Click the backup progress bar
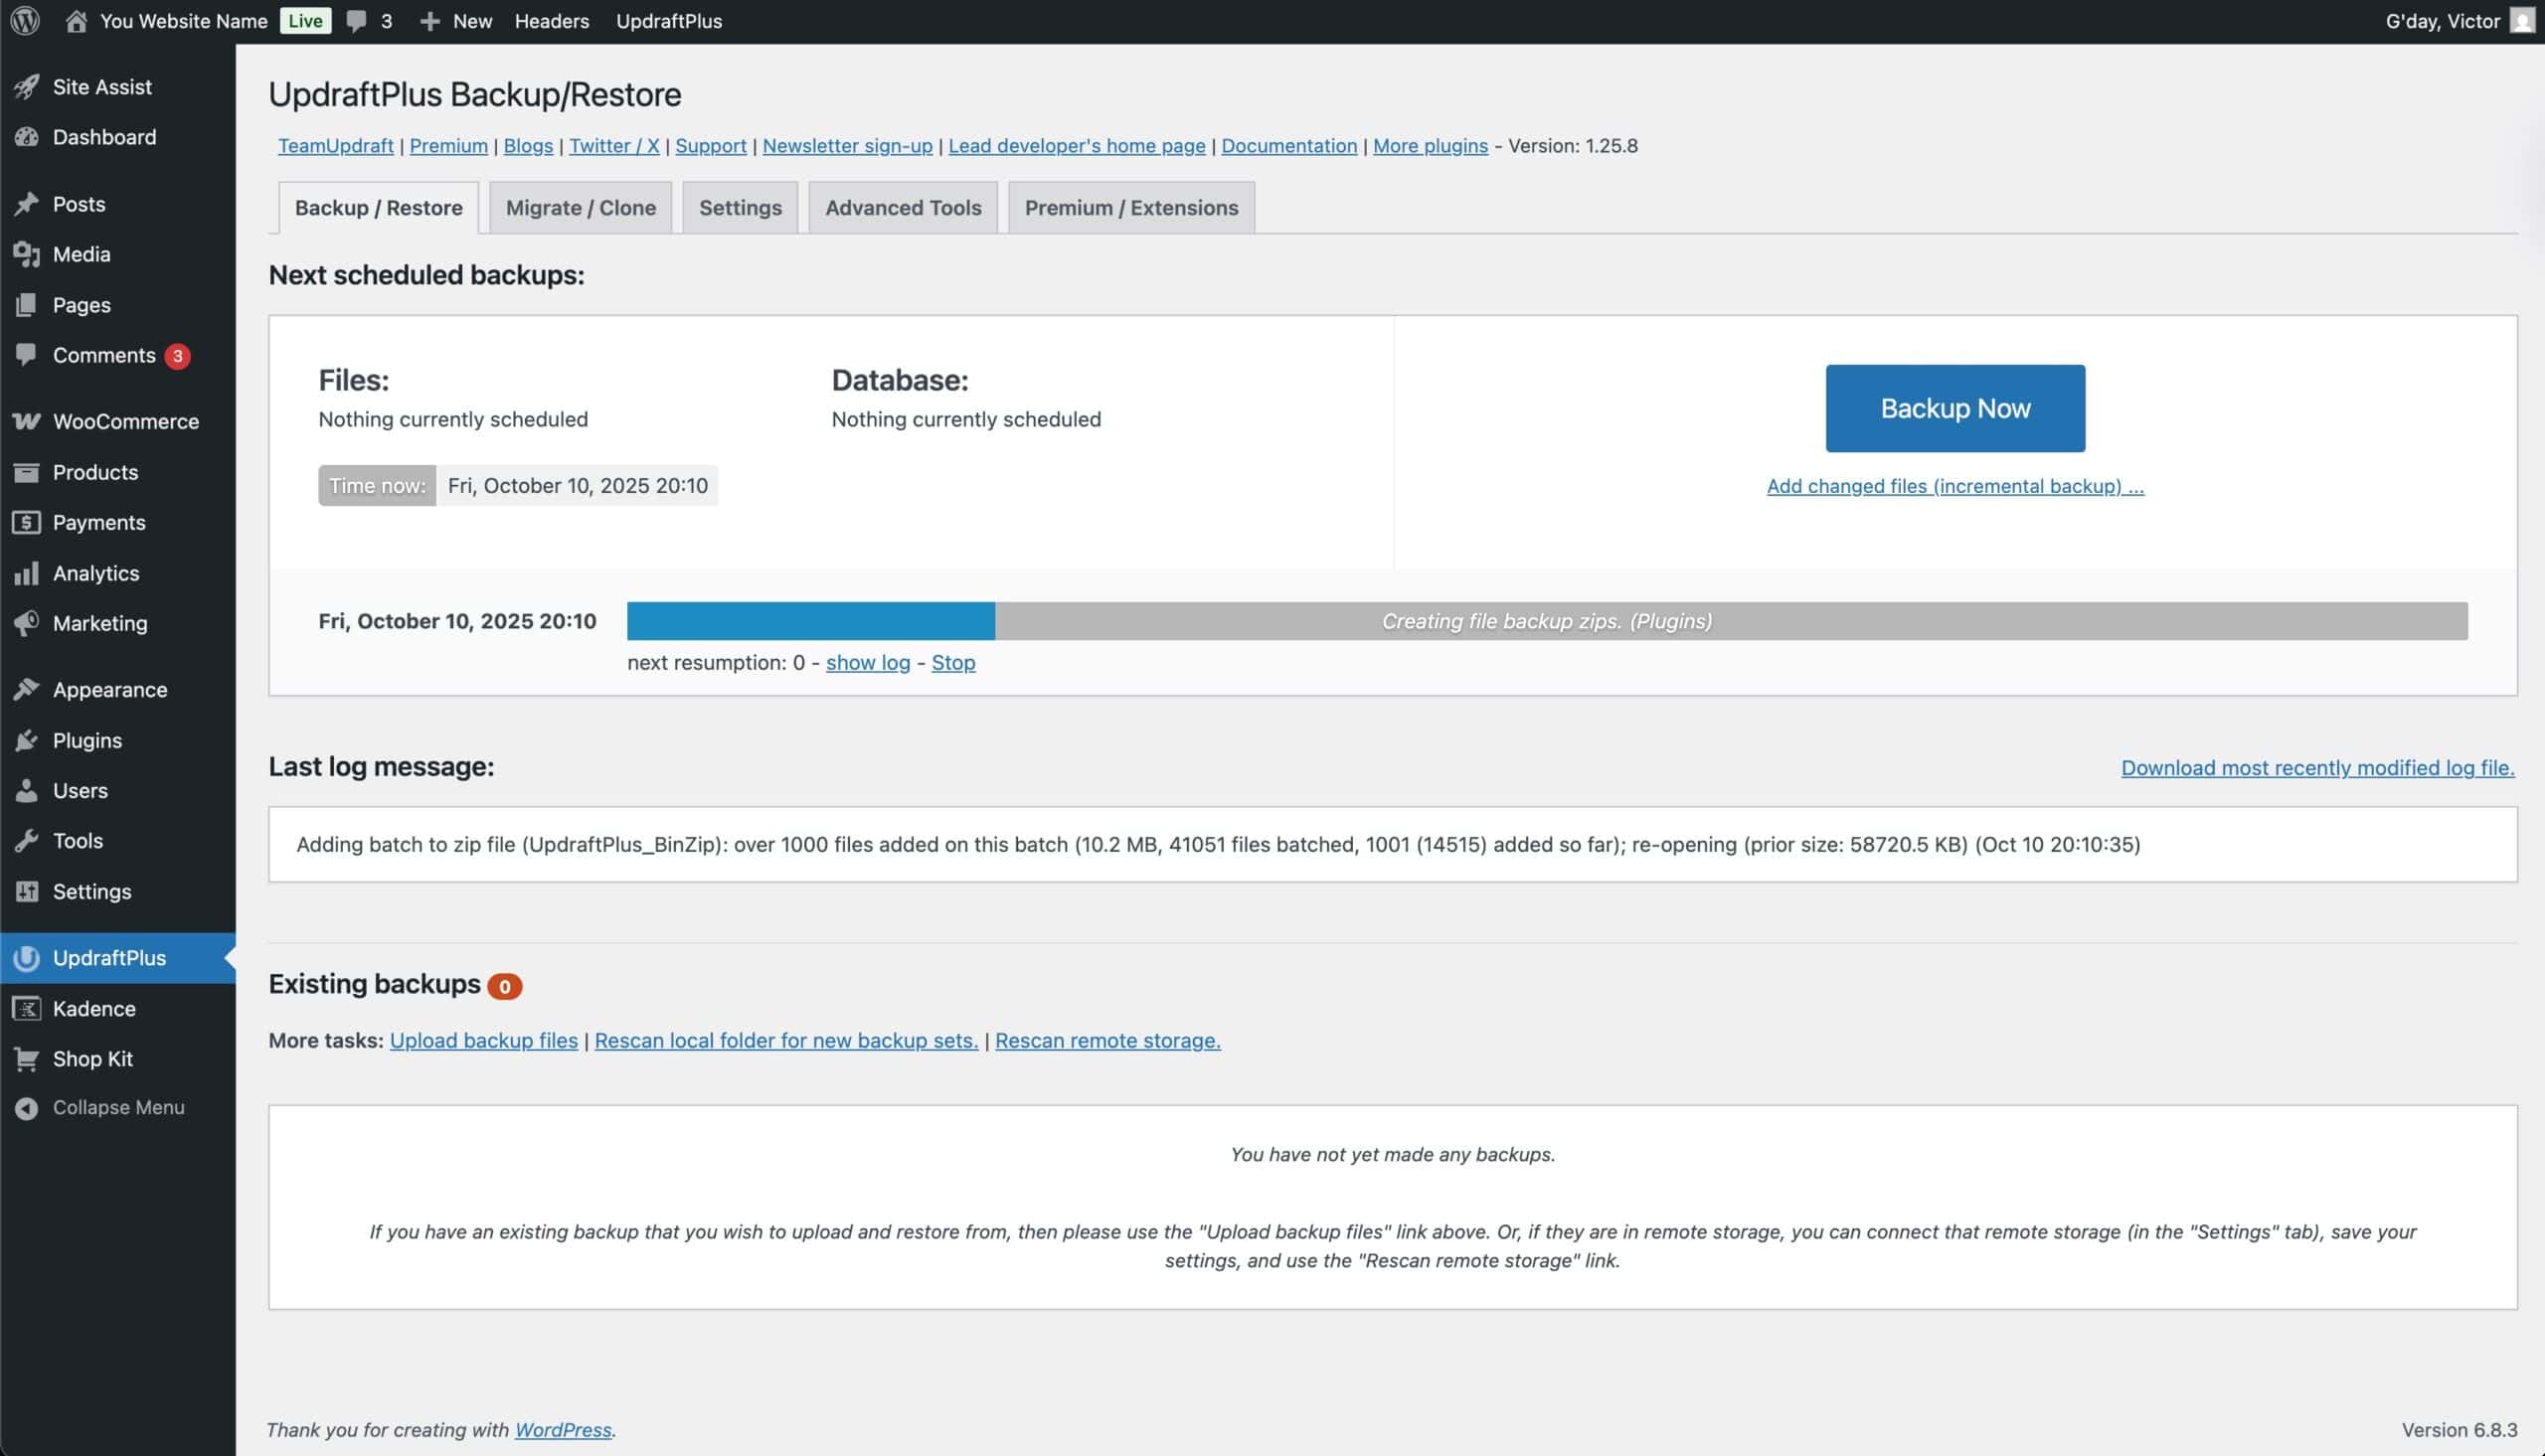 1546,621
